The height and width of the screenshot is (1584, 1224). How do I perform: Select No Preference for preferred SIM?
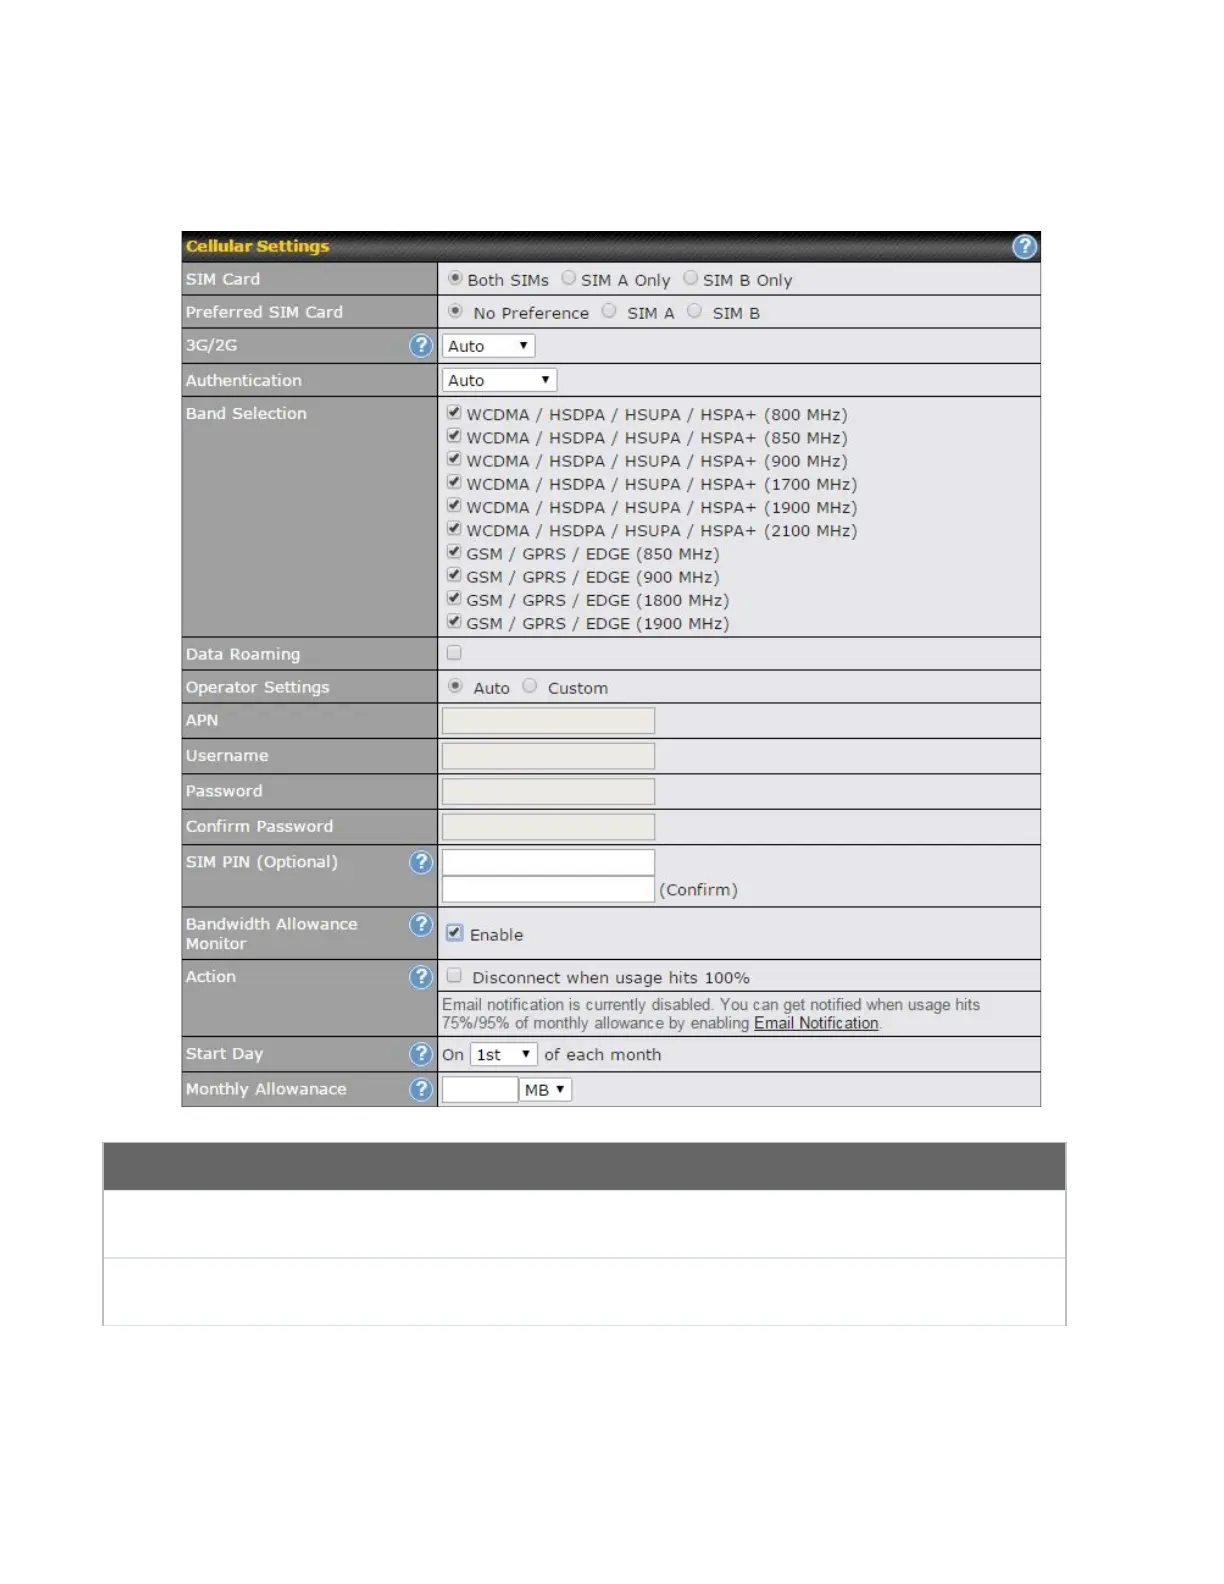tap(455, 311)
